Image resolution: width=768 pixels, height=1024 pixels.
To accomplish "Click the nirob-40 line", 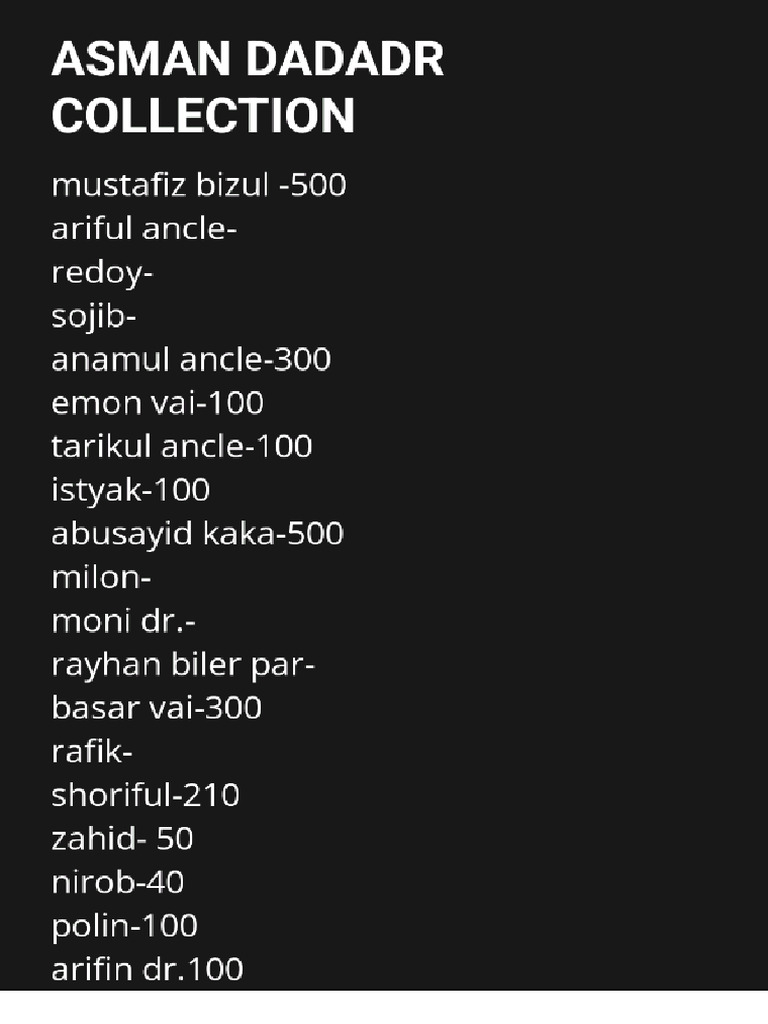I will pyautogui.click(x=118, y=882).
